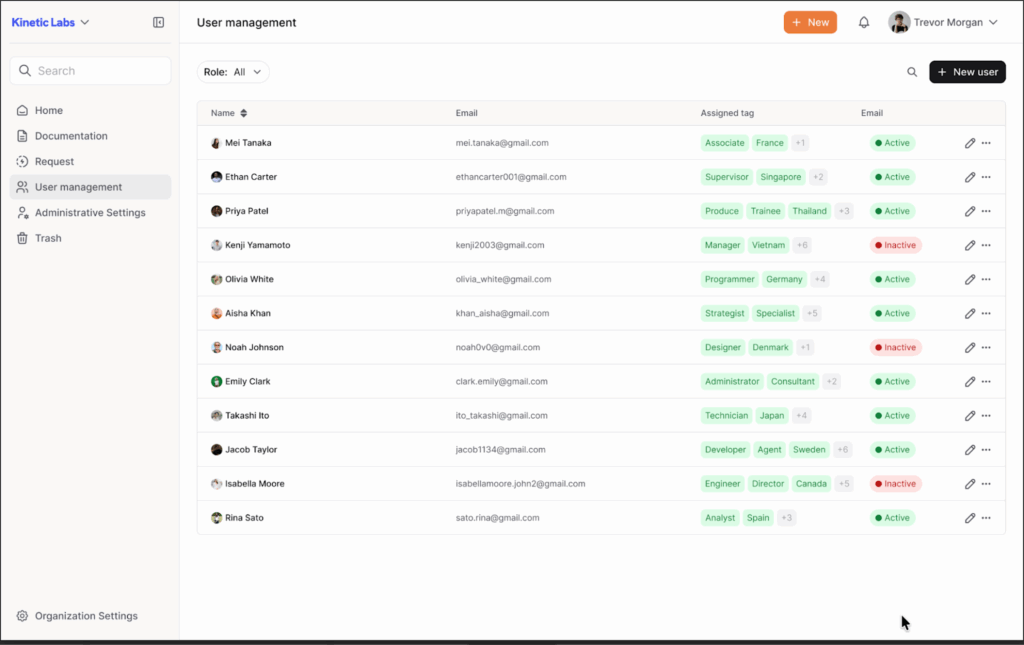
Task: Select the Trash item in the sidebar
Action: pyautogui.click(x=46, y=238)
